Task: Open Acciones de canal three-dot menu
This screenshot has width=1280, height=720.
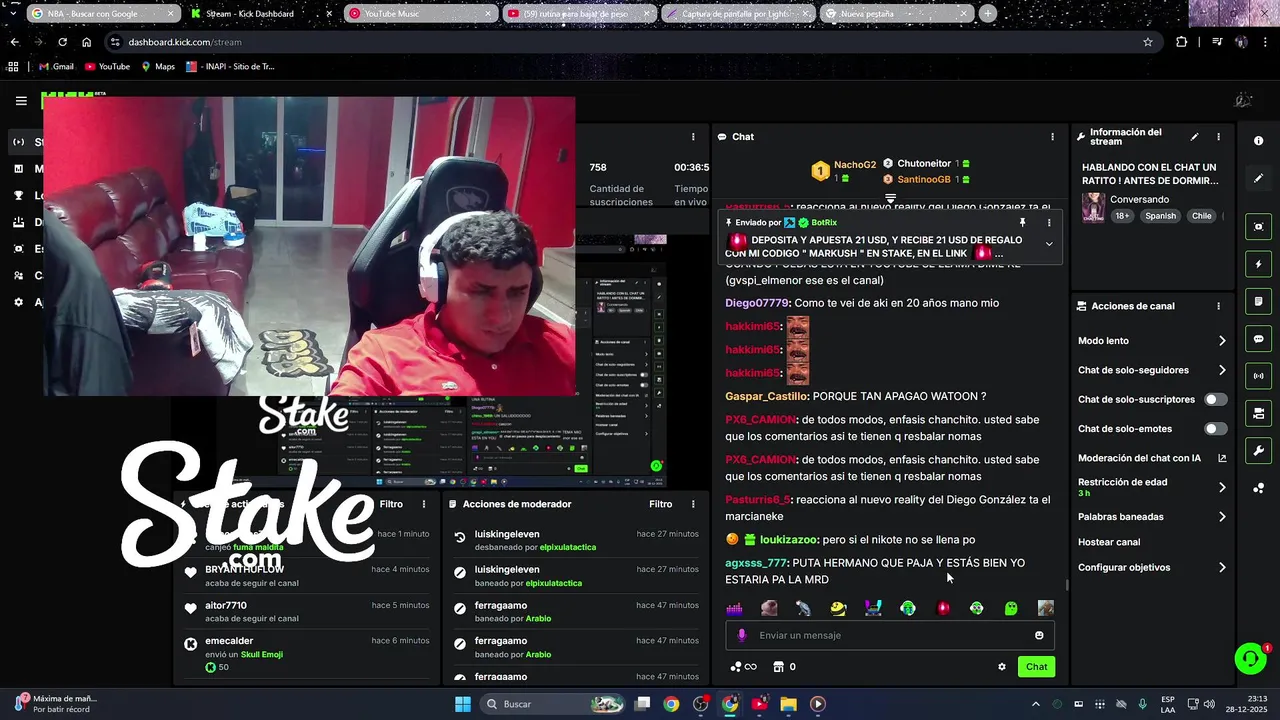Action: (x=1218, y=306)
